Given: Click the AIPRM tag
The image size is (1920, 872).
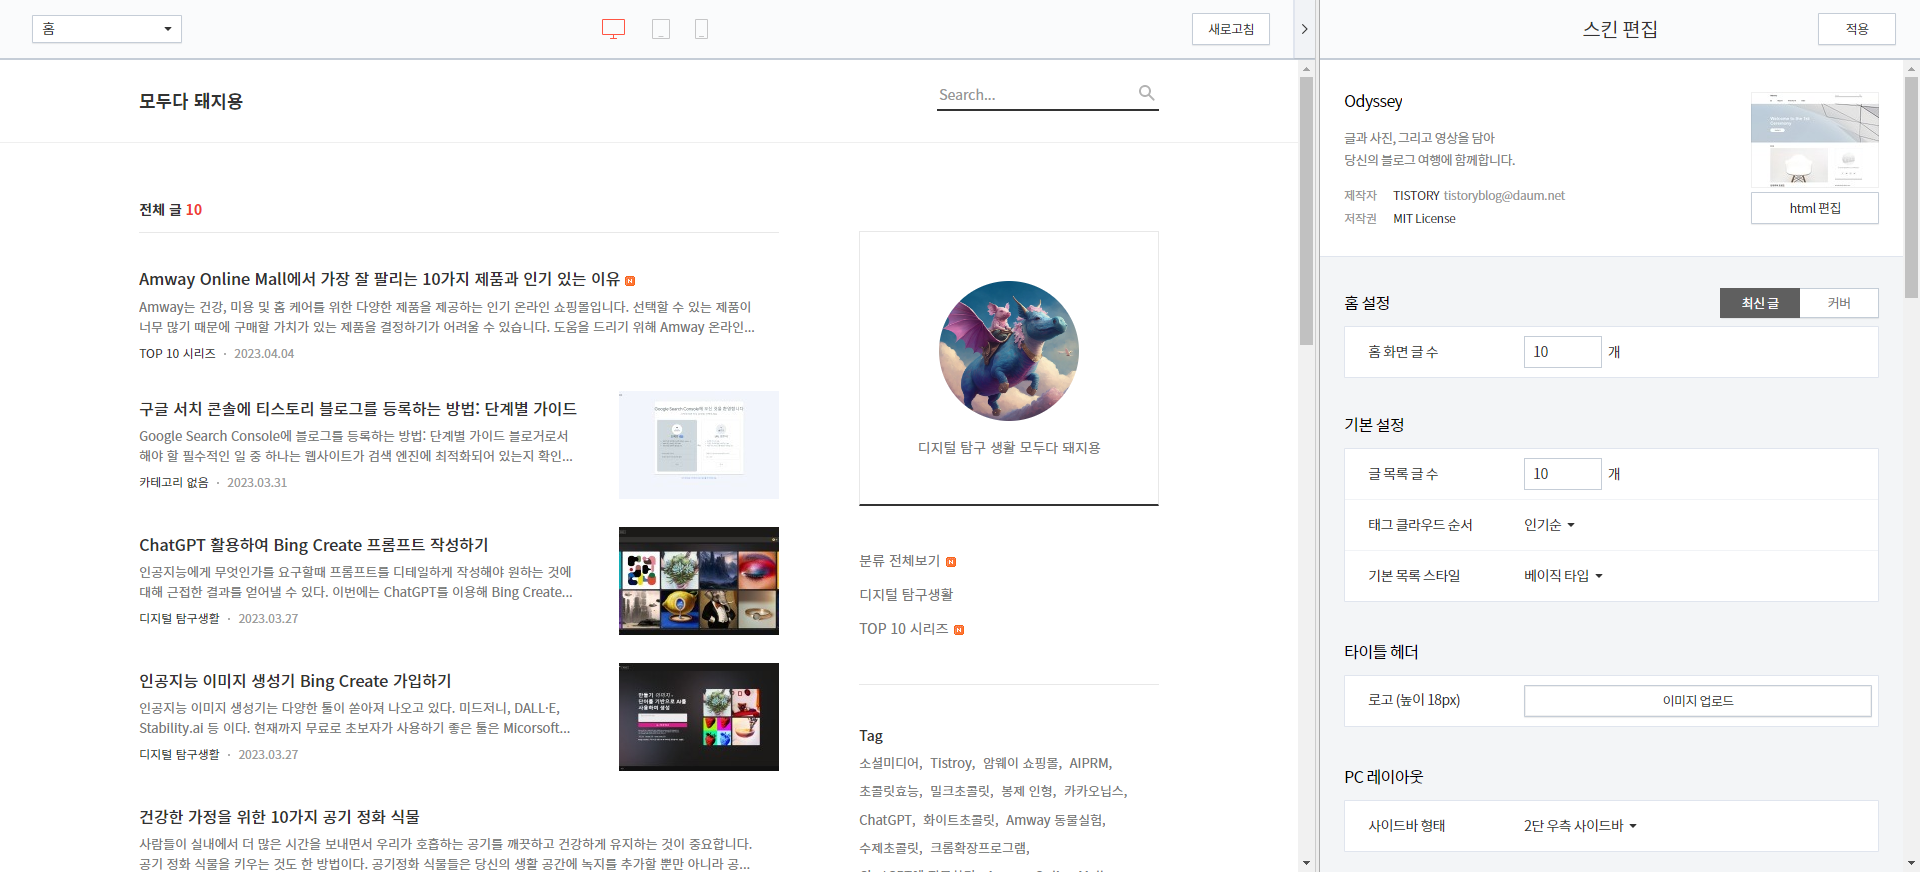Looking at the screenshot, I should [x=1088, y=763].
